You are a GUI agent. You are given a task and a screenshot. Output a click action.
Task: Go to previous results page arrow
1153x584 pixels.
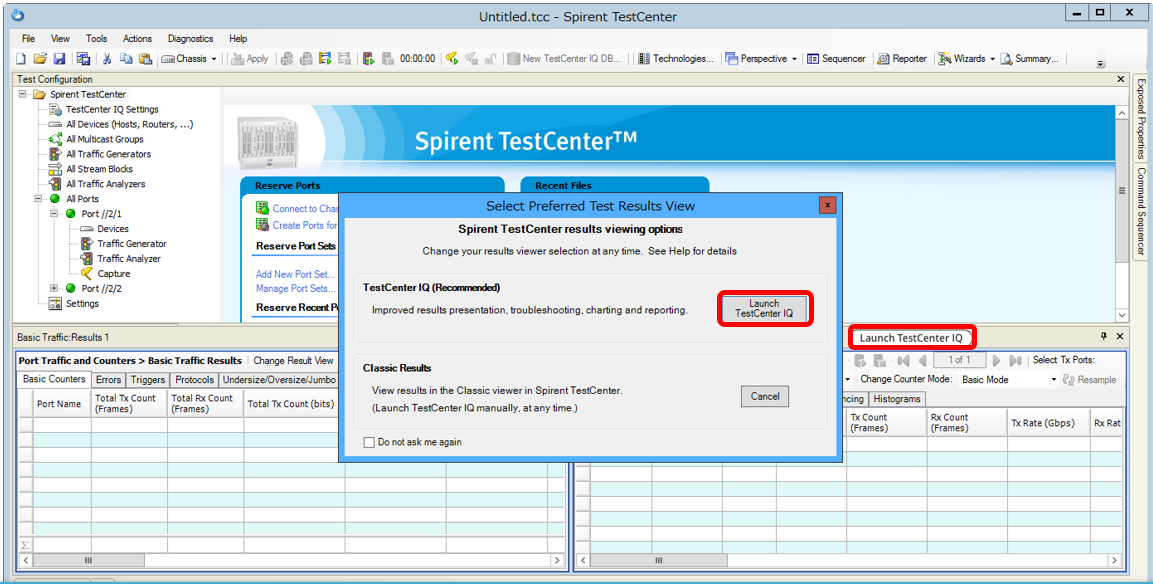click(923, 360)
